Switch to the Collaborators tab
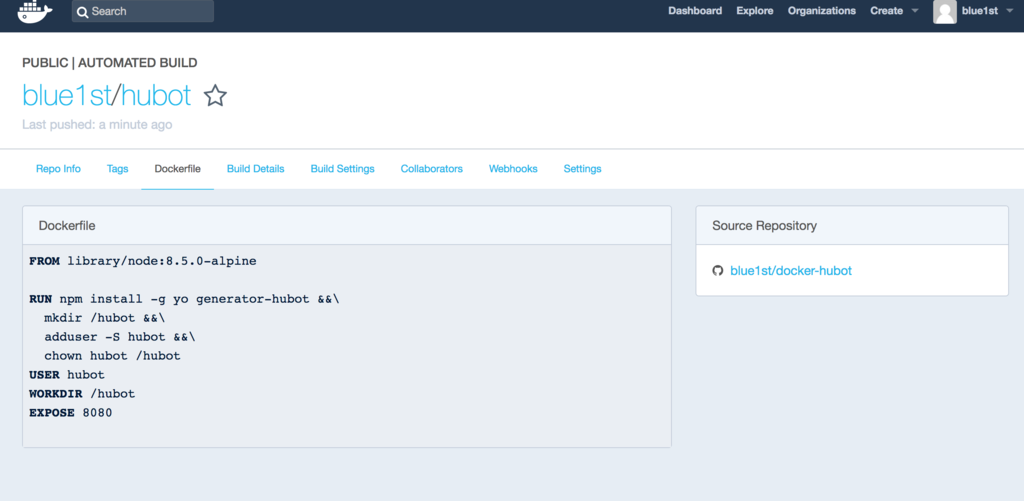The width and height of the screenshot is (1024, 501). point(432,169)
